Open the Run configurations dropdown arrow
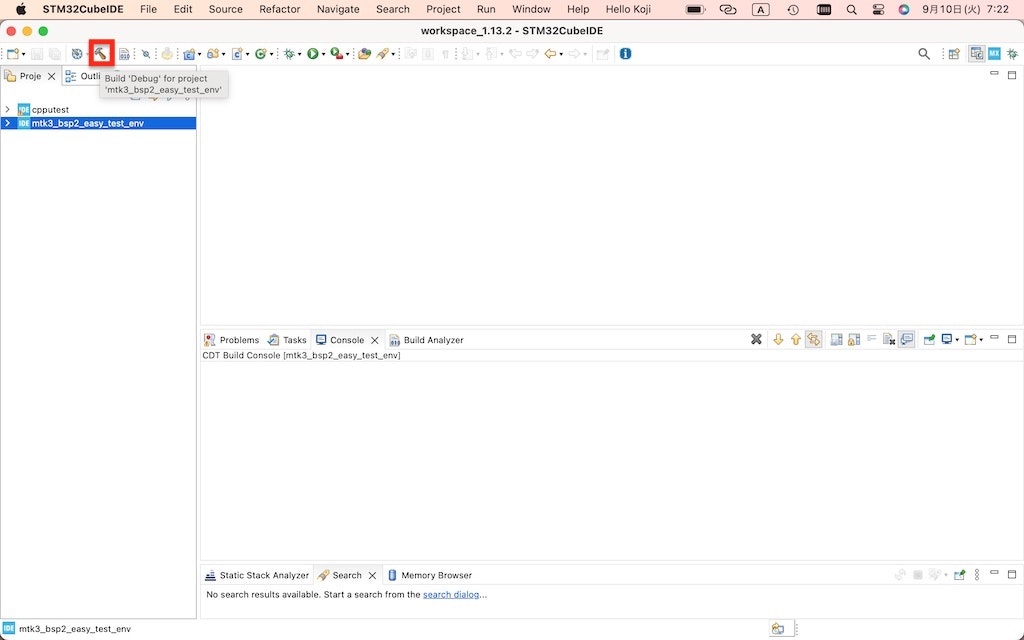 tap(321, 54)
